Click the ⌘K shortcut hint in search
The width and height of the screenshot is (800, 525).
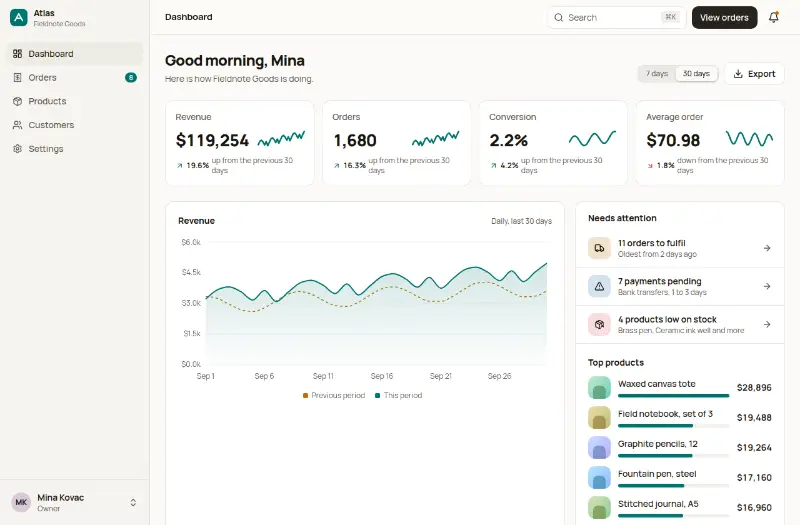coord(670,17)
